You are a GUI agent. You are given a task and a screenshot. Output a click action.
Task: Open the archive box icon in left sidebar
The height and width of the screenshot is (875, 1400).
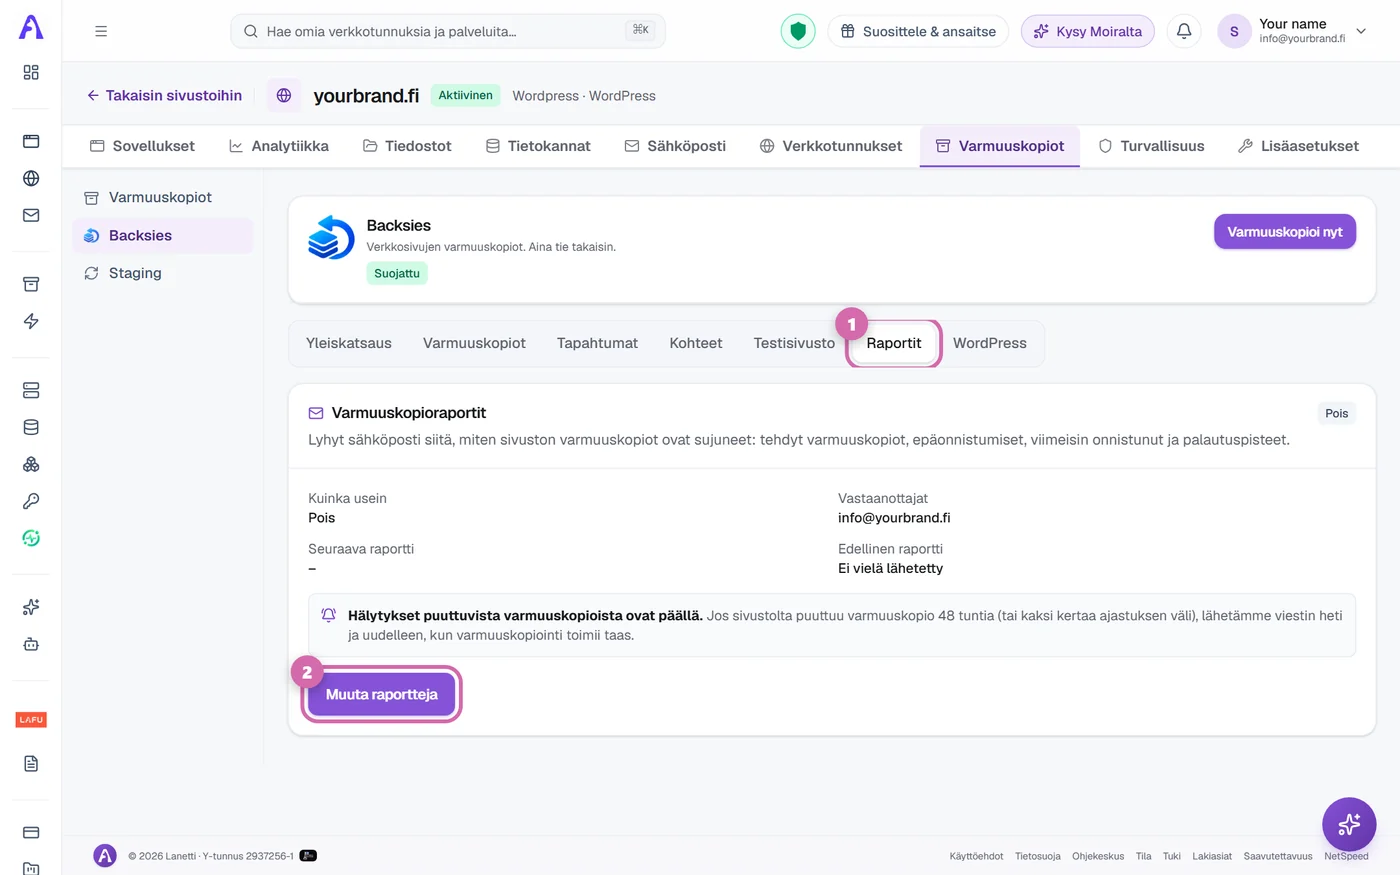[31, 284]
